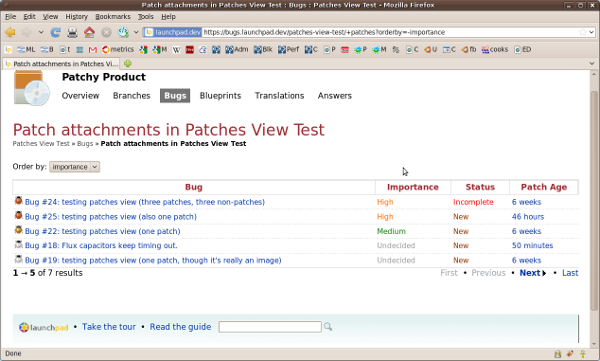
Task: Open the Bookmarks menu
Action: [x=113, y=16]
